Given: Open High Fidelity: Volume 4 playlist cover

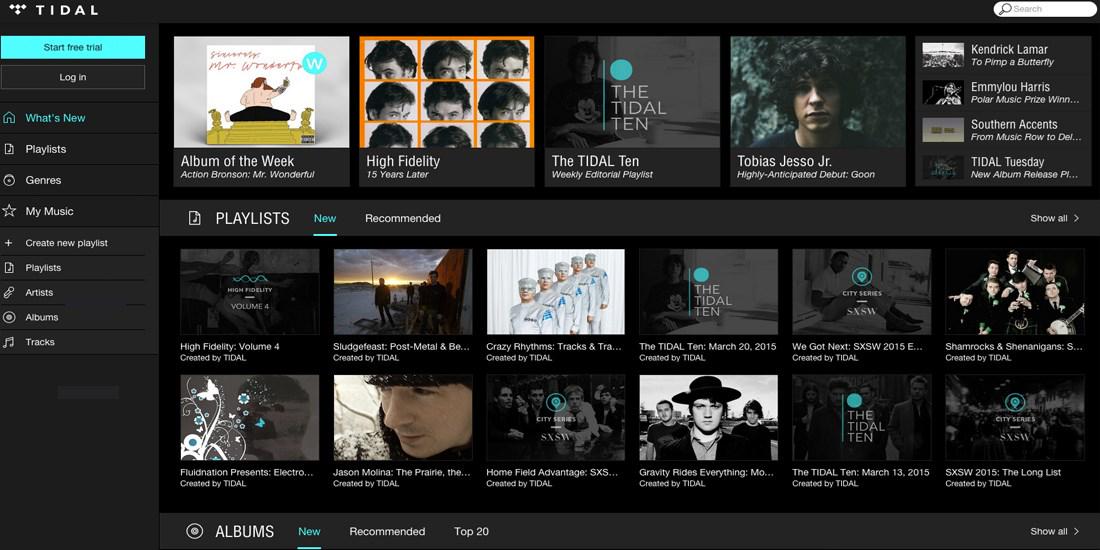Looking at the screenshot, I should (x=250, y=292).
